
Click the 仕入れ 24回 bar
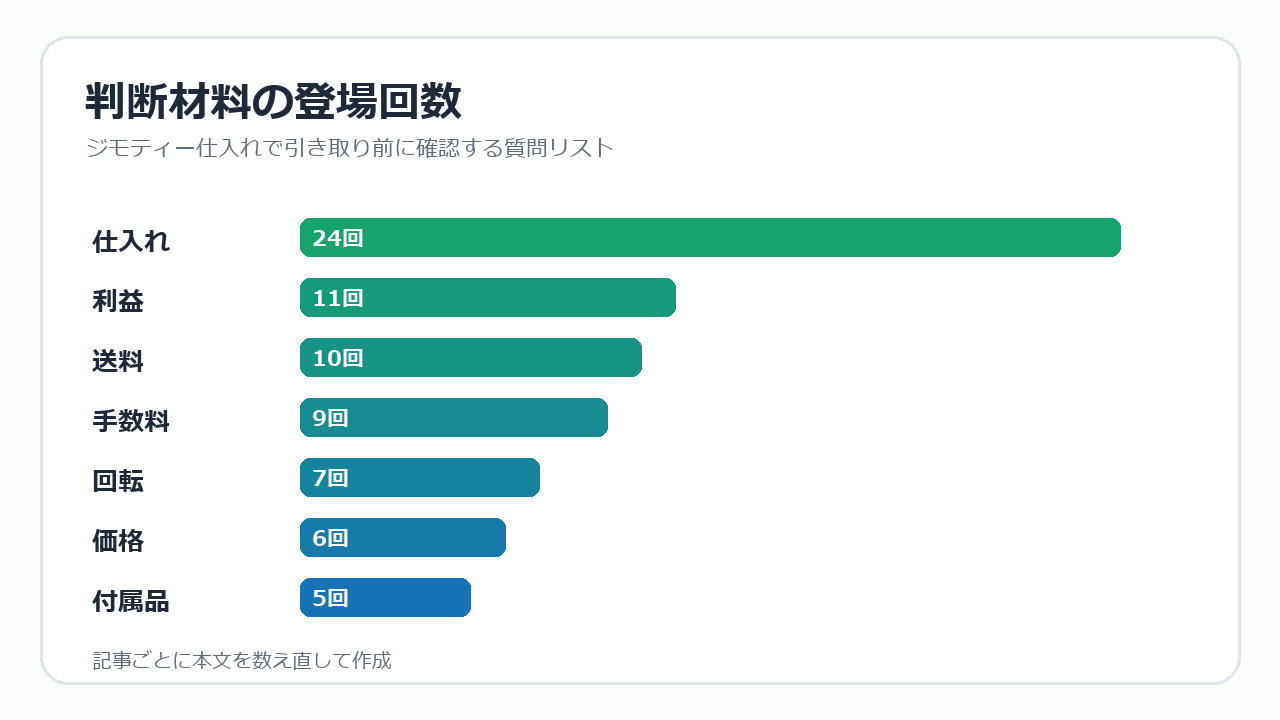(x=710, y=238)
